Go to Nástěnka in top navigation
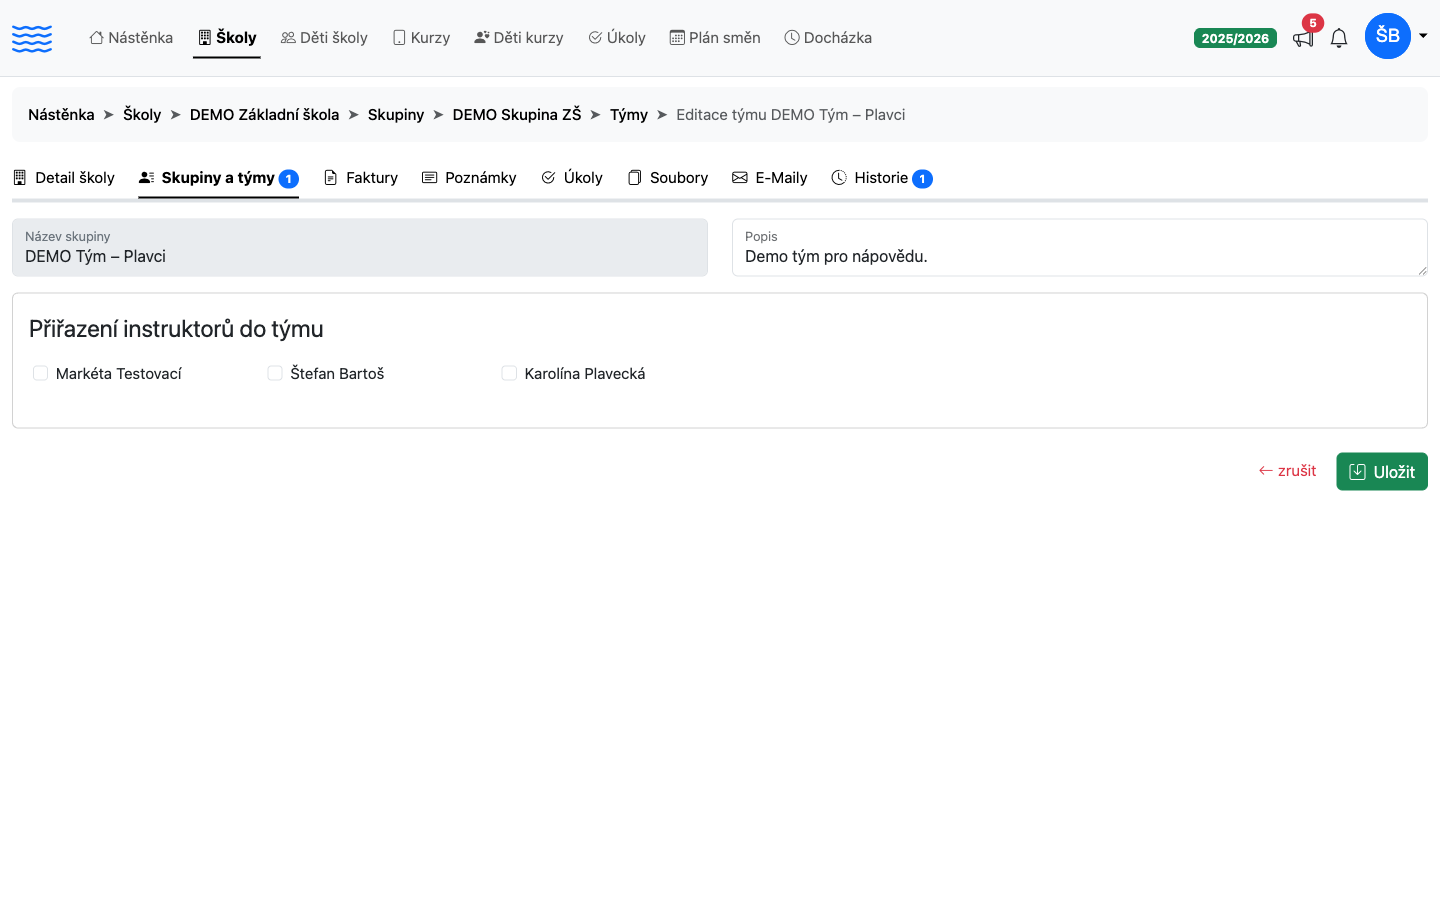This screenshot has height=900, width=1440. tap(131, 38)
